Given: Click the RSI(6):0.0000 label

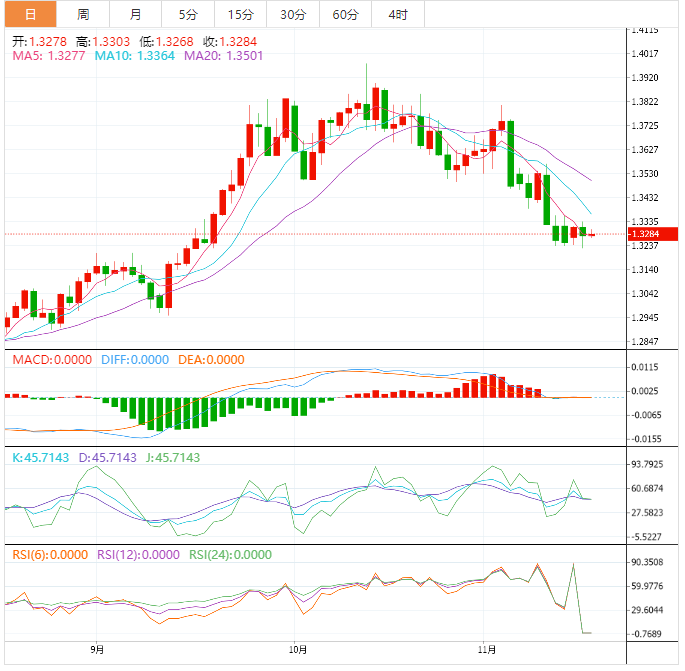Looking at the screenshot, I should (x=50, y=555).
